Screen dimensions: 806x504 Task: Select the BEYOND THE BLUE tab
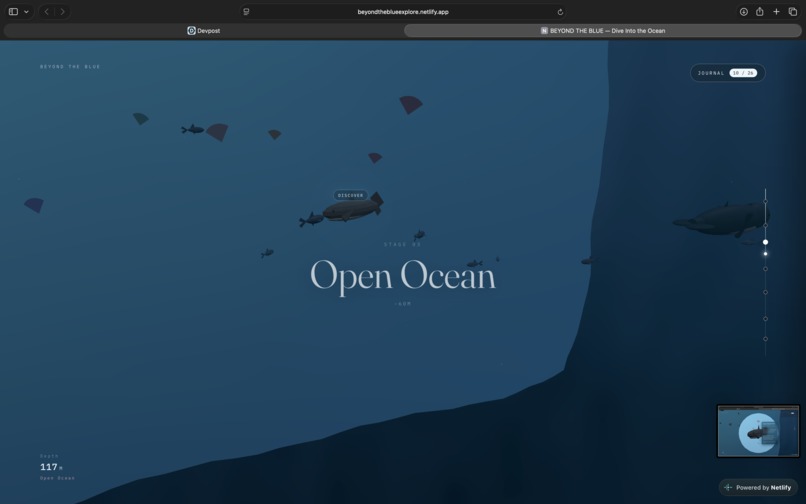coord(602,31)
